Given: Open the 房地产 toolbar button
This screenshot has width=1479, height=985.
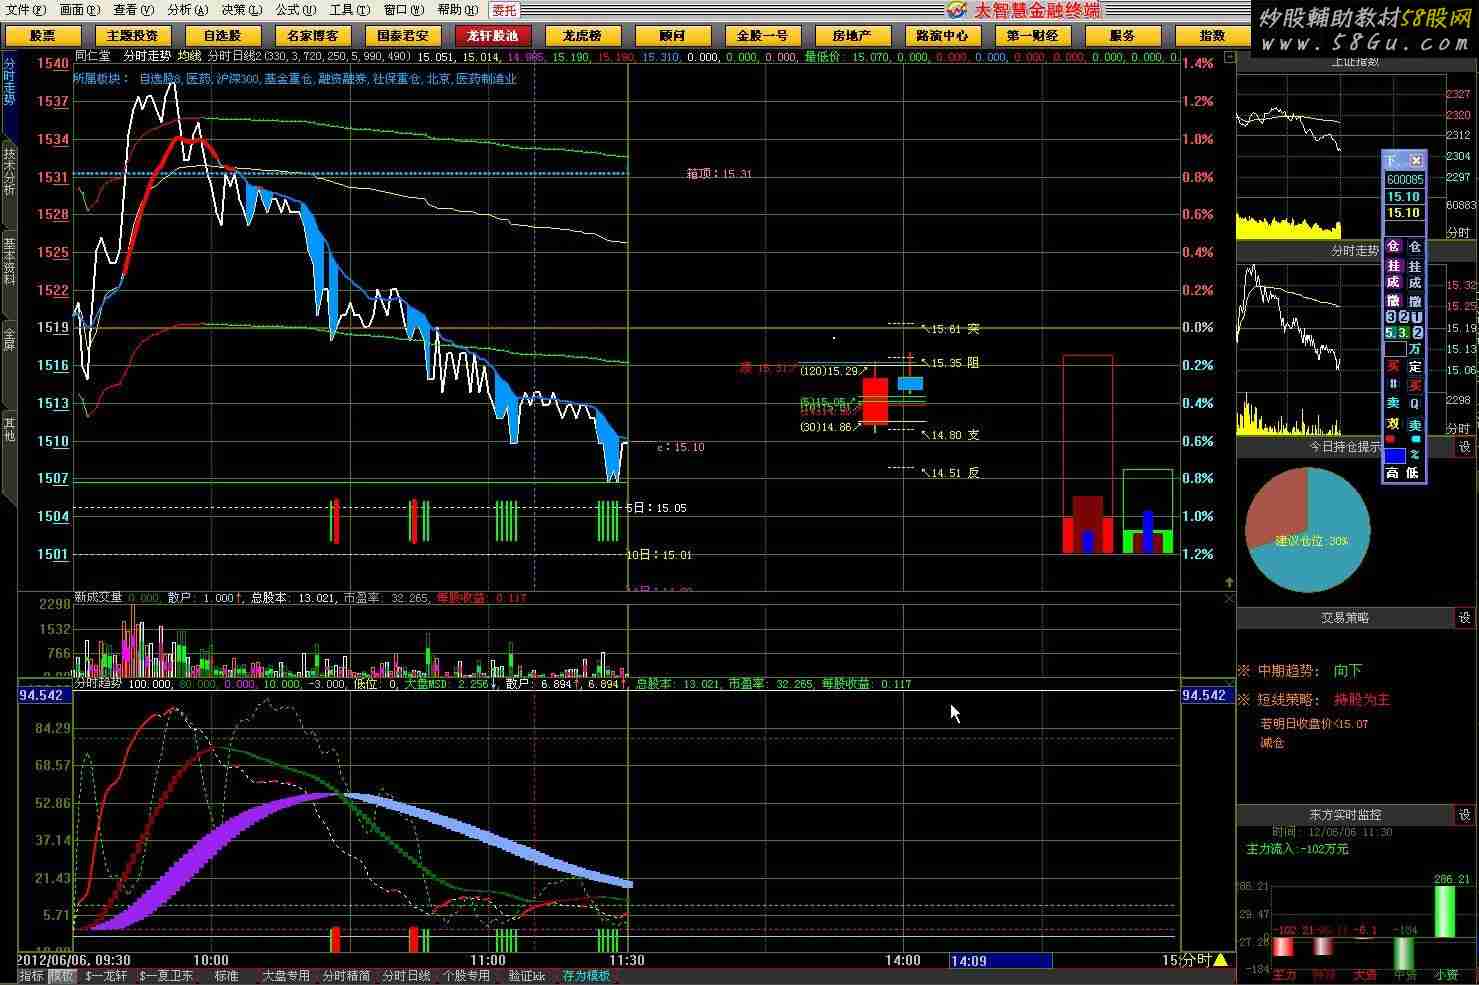Looking at the screenshot, I should 852,35.
